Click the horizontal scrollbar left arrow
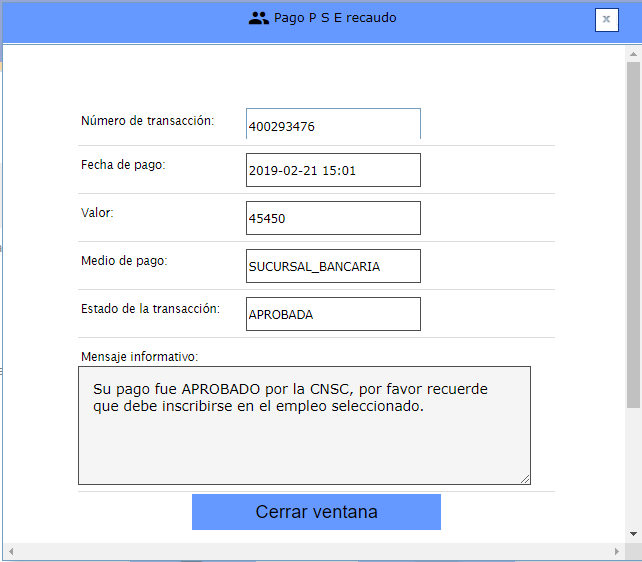The width and height of the screenshot is (642, 562). (x=11, y=551)
